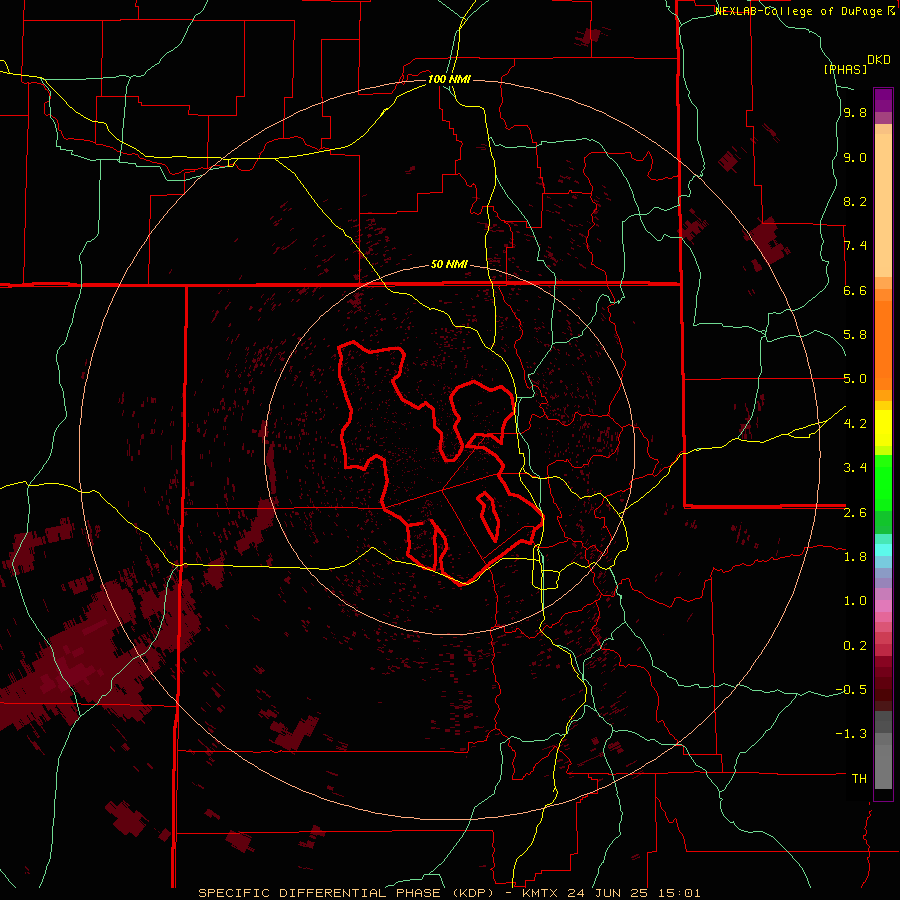Viewport: 900px width, 900px height.
Task: Click the -0.5 value on the color scale
Action: [x=851, y=690]
